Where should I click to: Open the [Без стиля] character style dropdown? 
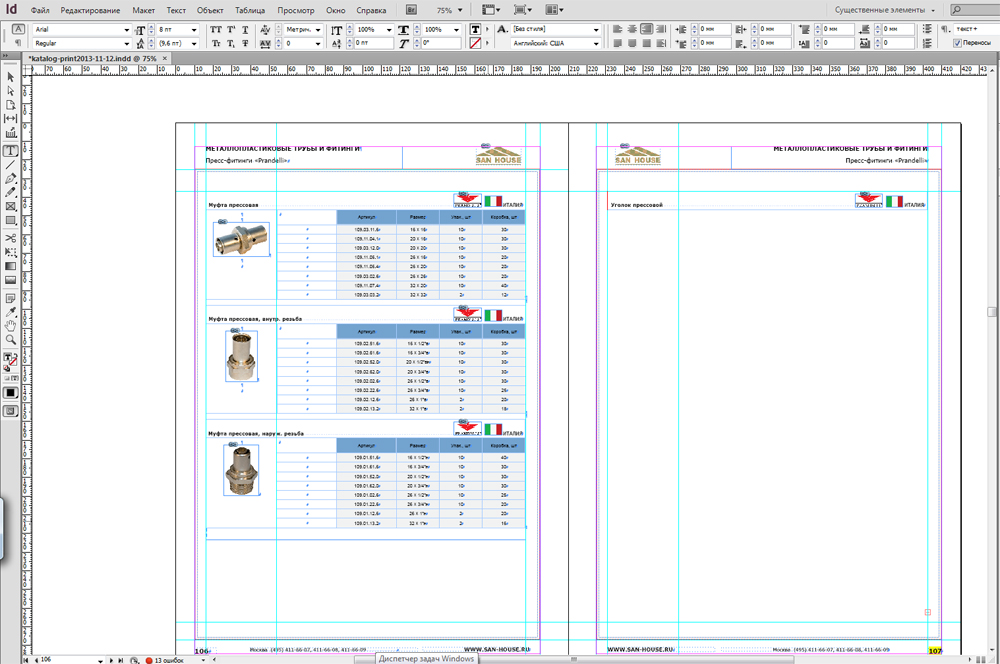(596, 30)
